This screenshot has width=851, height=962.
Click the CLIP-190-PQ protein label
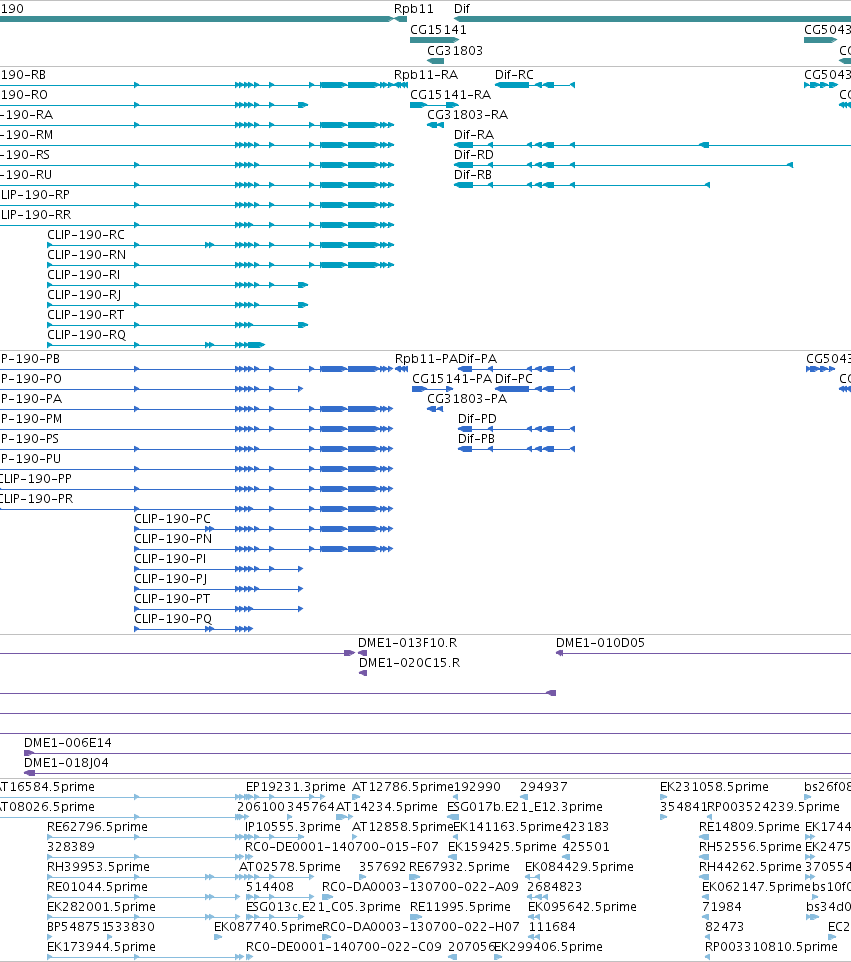point(173,618)
